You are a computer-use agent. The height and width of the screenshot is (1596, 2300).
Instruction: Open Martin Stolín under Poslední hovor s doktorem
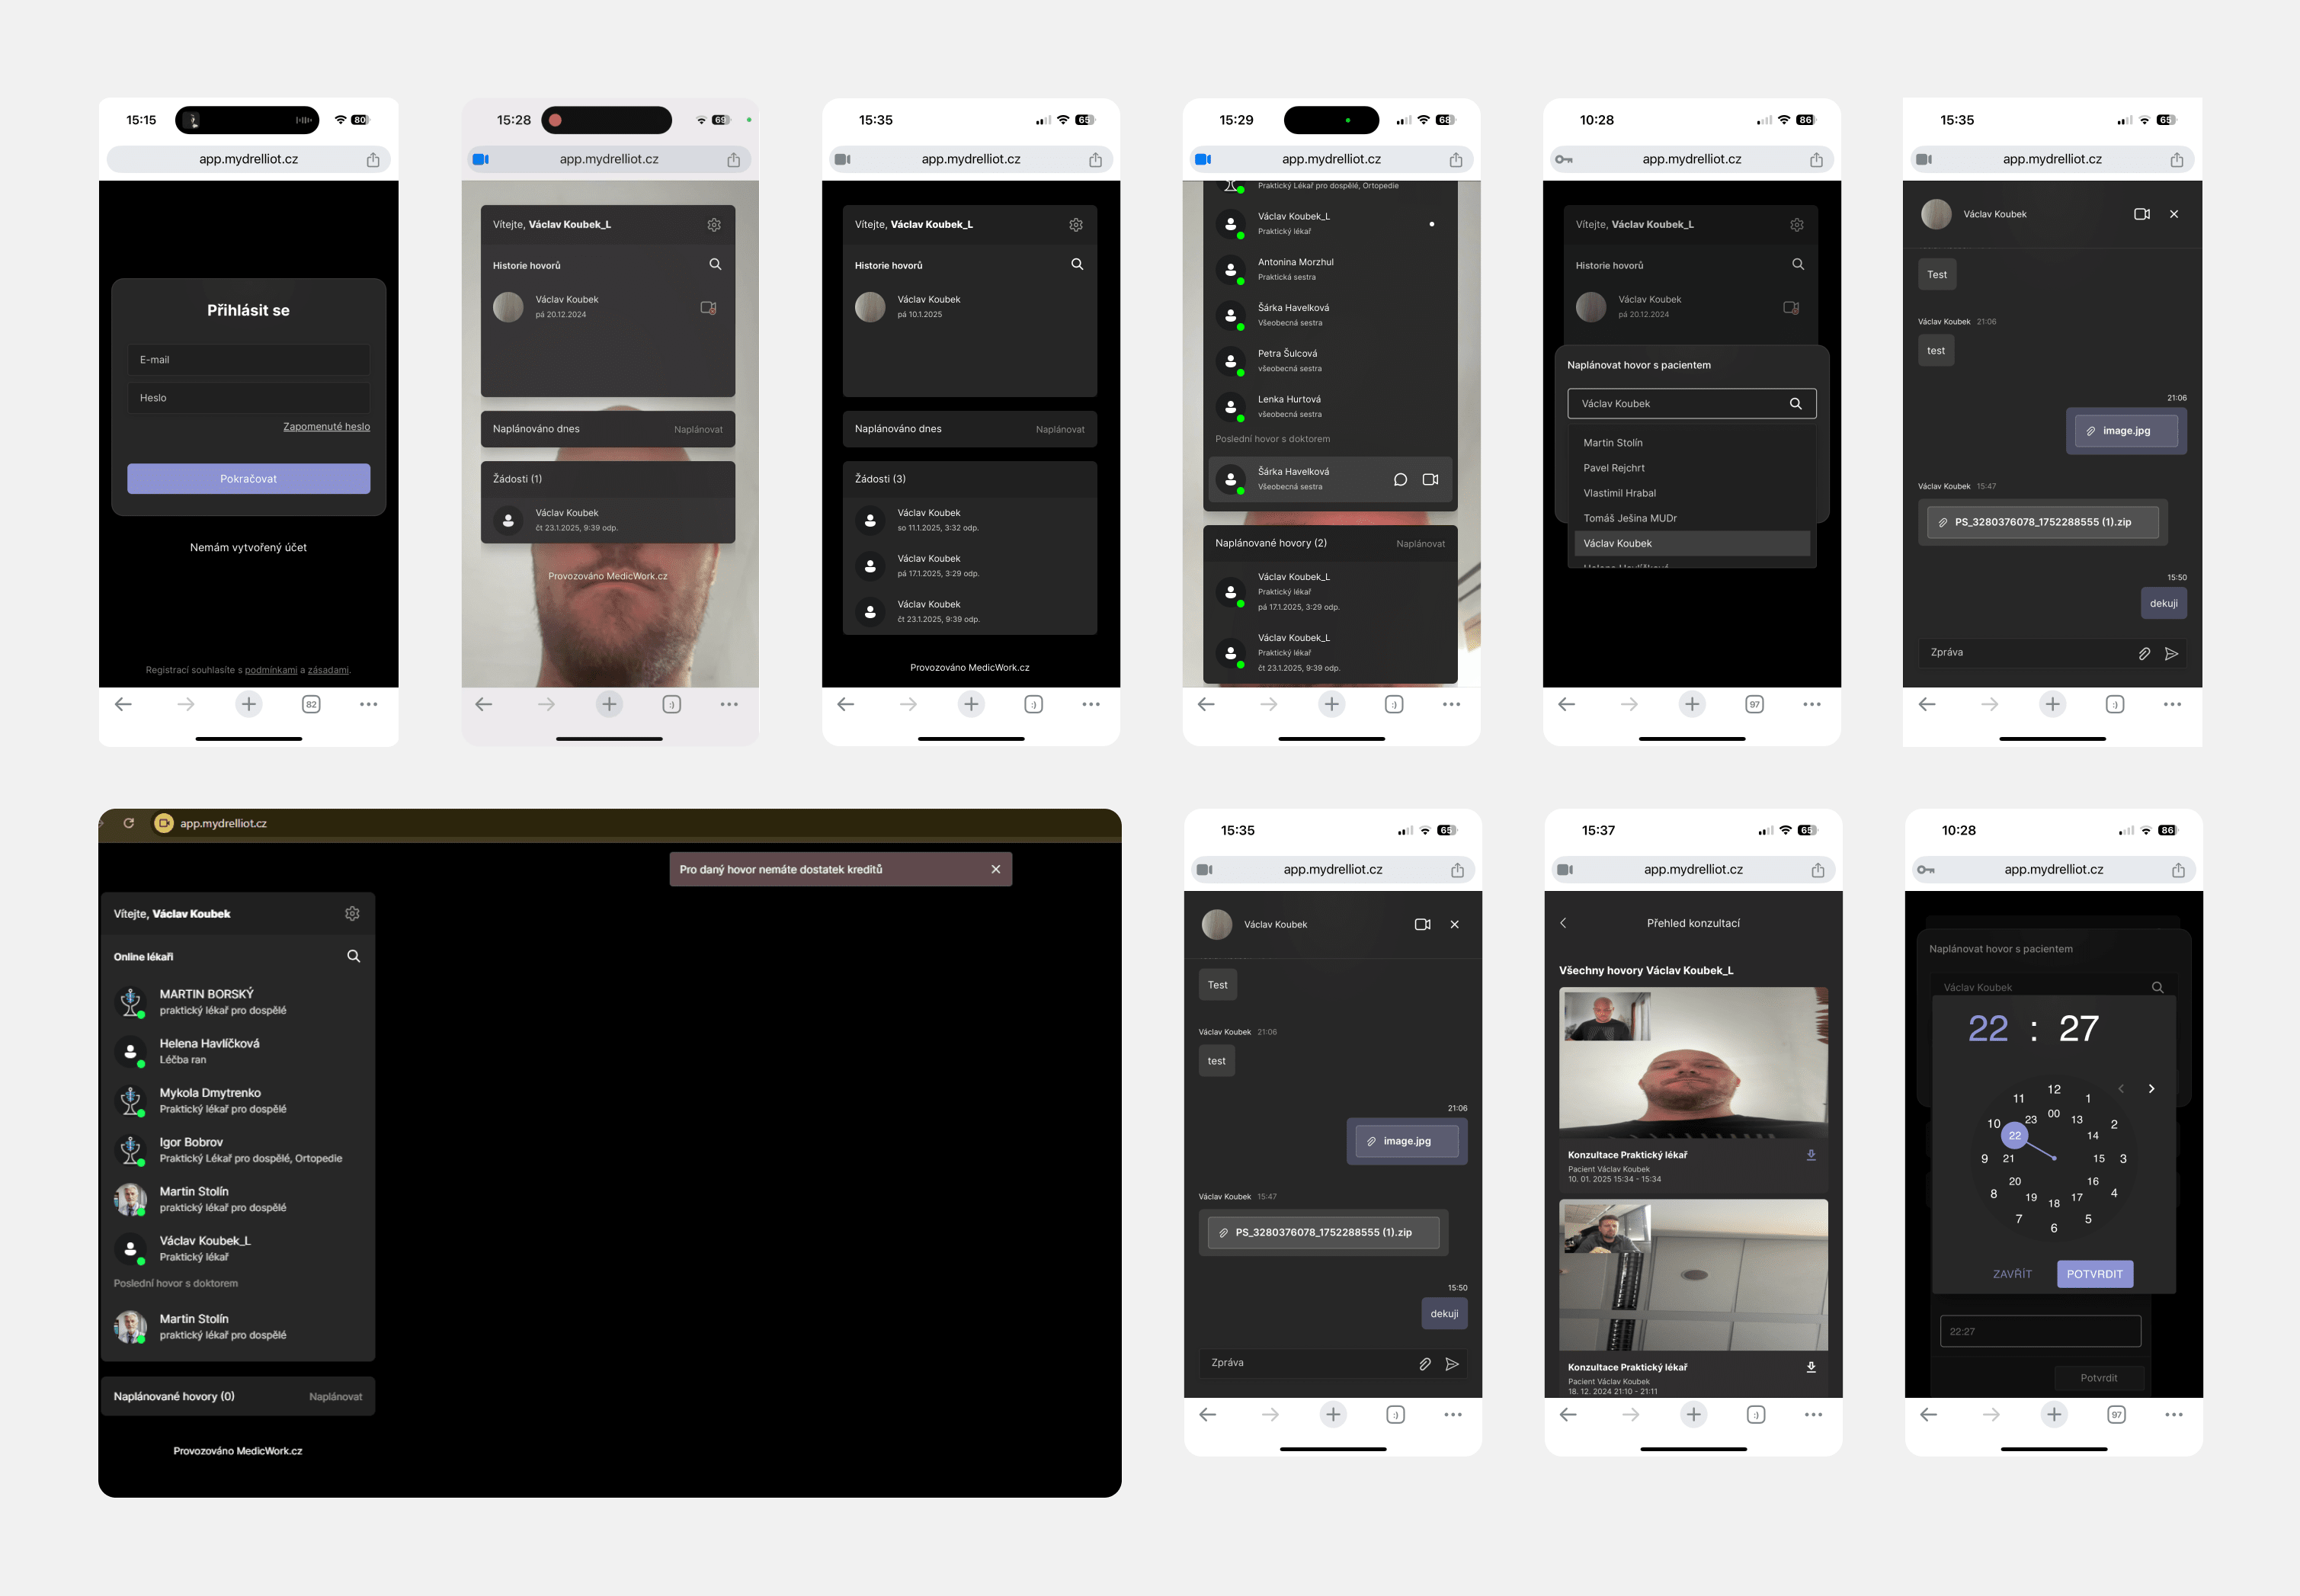[x=238, y=1327]
